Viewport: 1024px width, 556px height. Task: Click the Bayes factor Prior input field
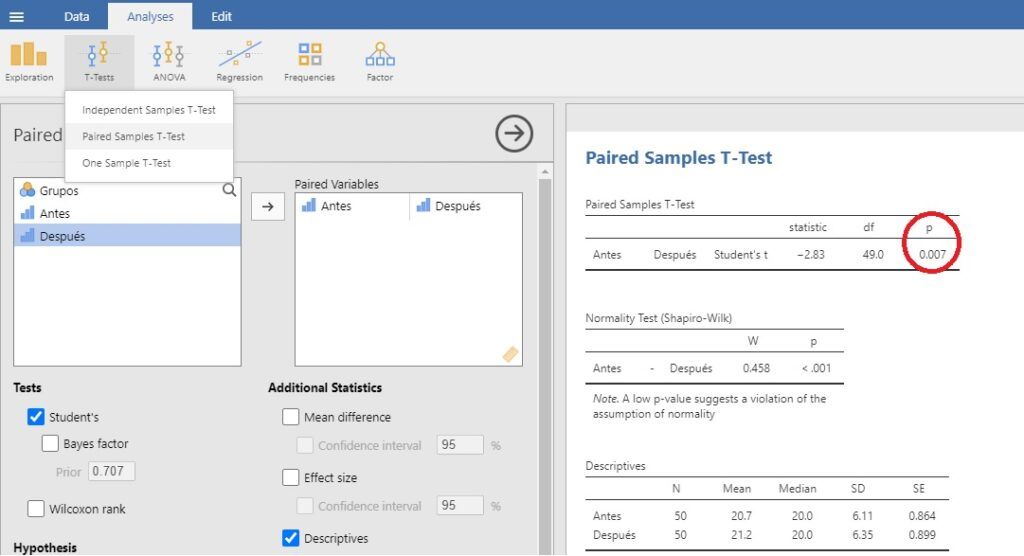click(x=111, y=471)
